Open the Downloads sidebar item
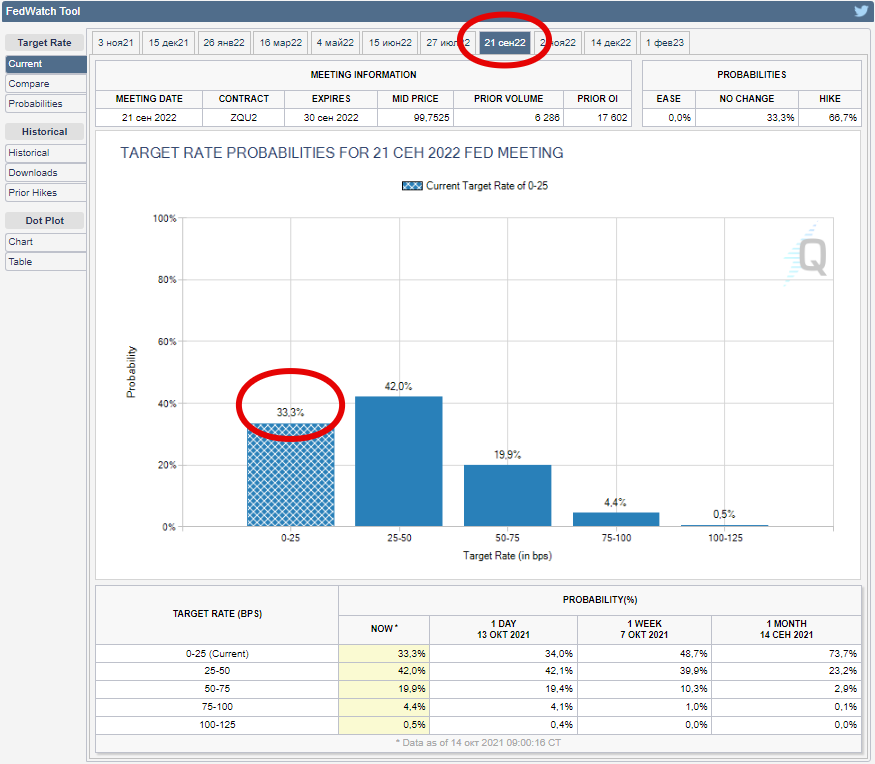The height and width of the screenshot is (764, 875). pyautogui.click(x=46, y=173)
